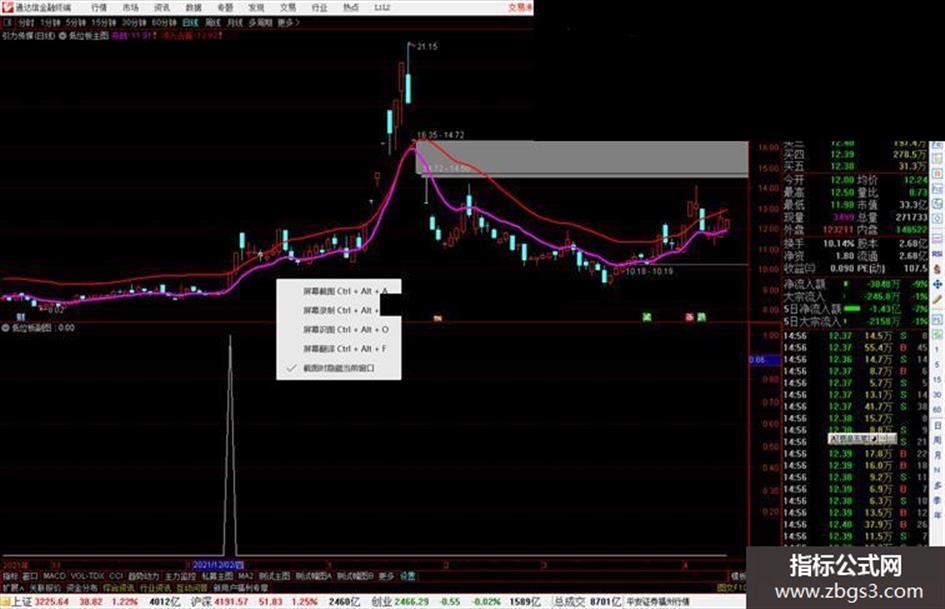Select the MA2 indicator tab
Screen dimensions: 945x609
(245, 576)
